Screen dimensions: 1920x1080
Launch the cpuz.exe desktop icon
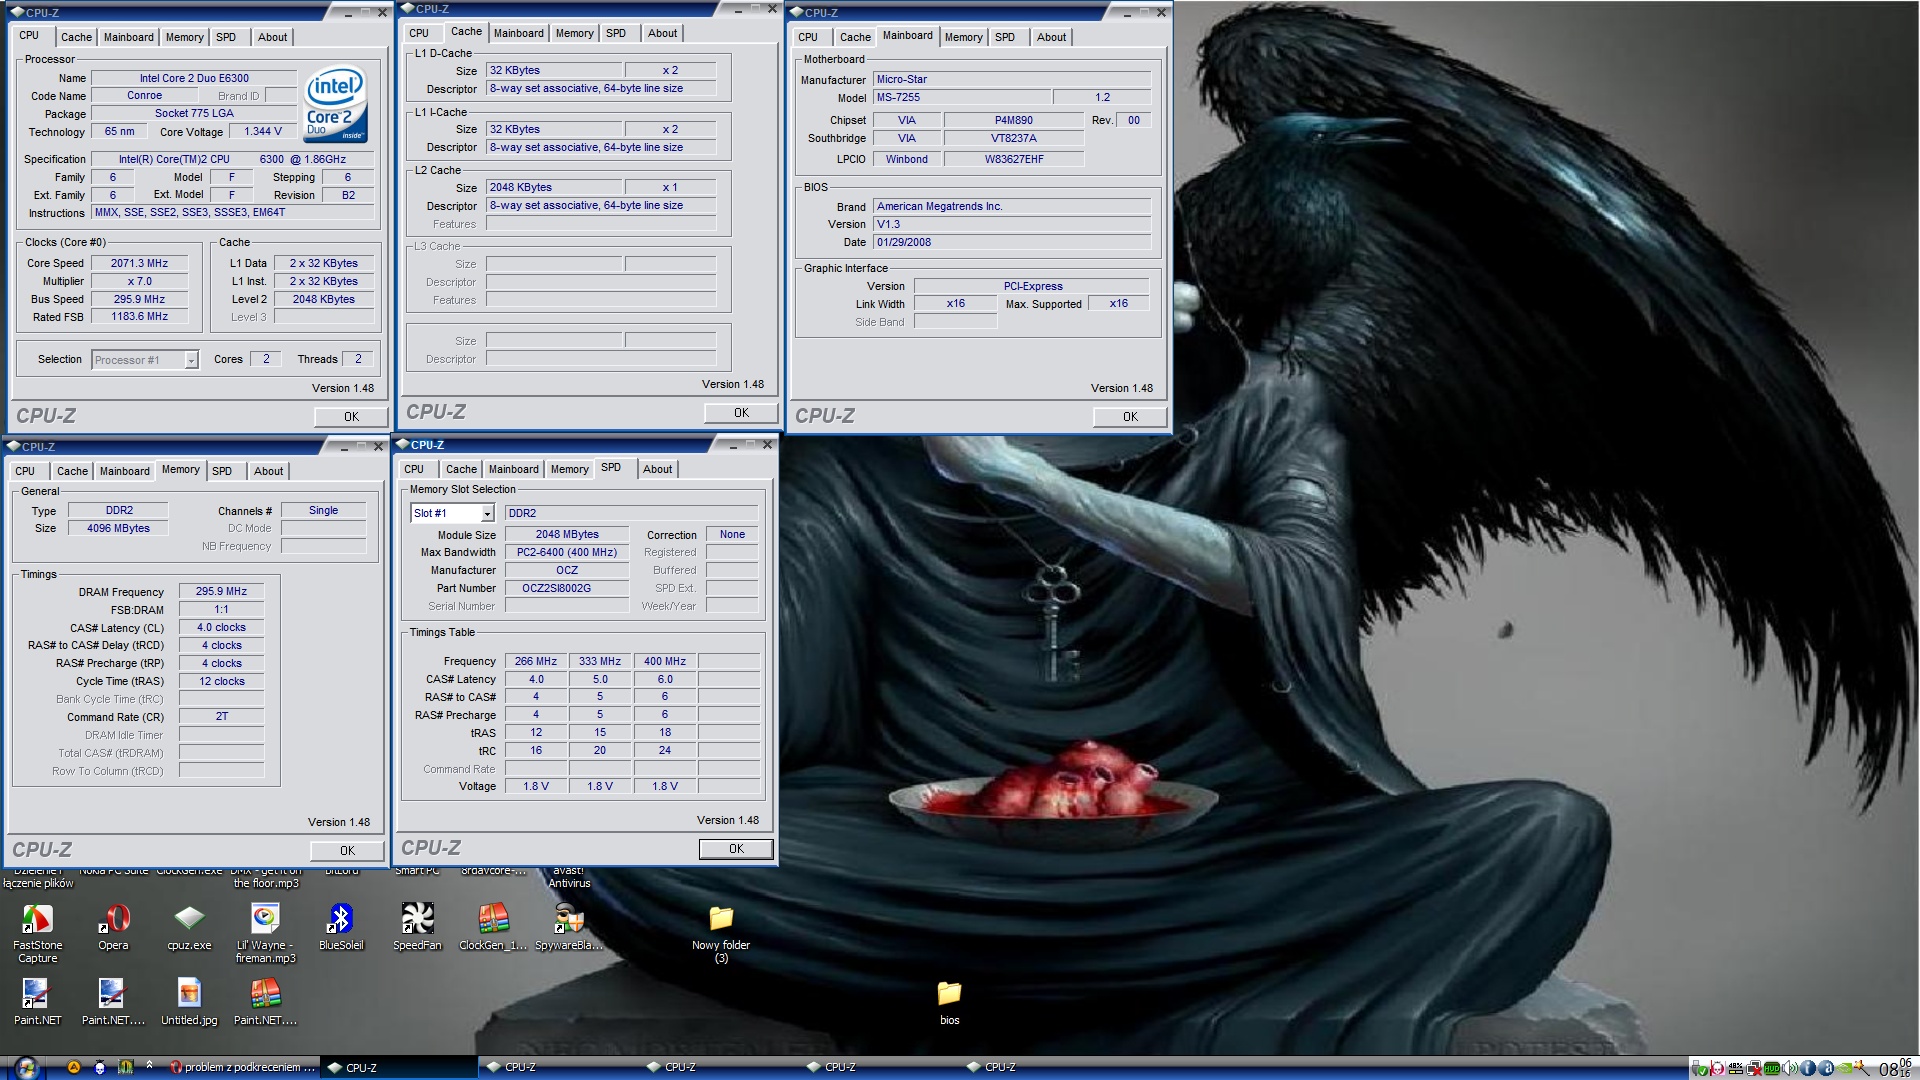(x=189, y=919)
